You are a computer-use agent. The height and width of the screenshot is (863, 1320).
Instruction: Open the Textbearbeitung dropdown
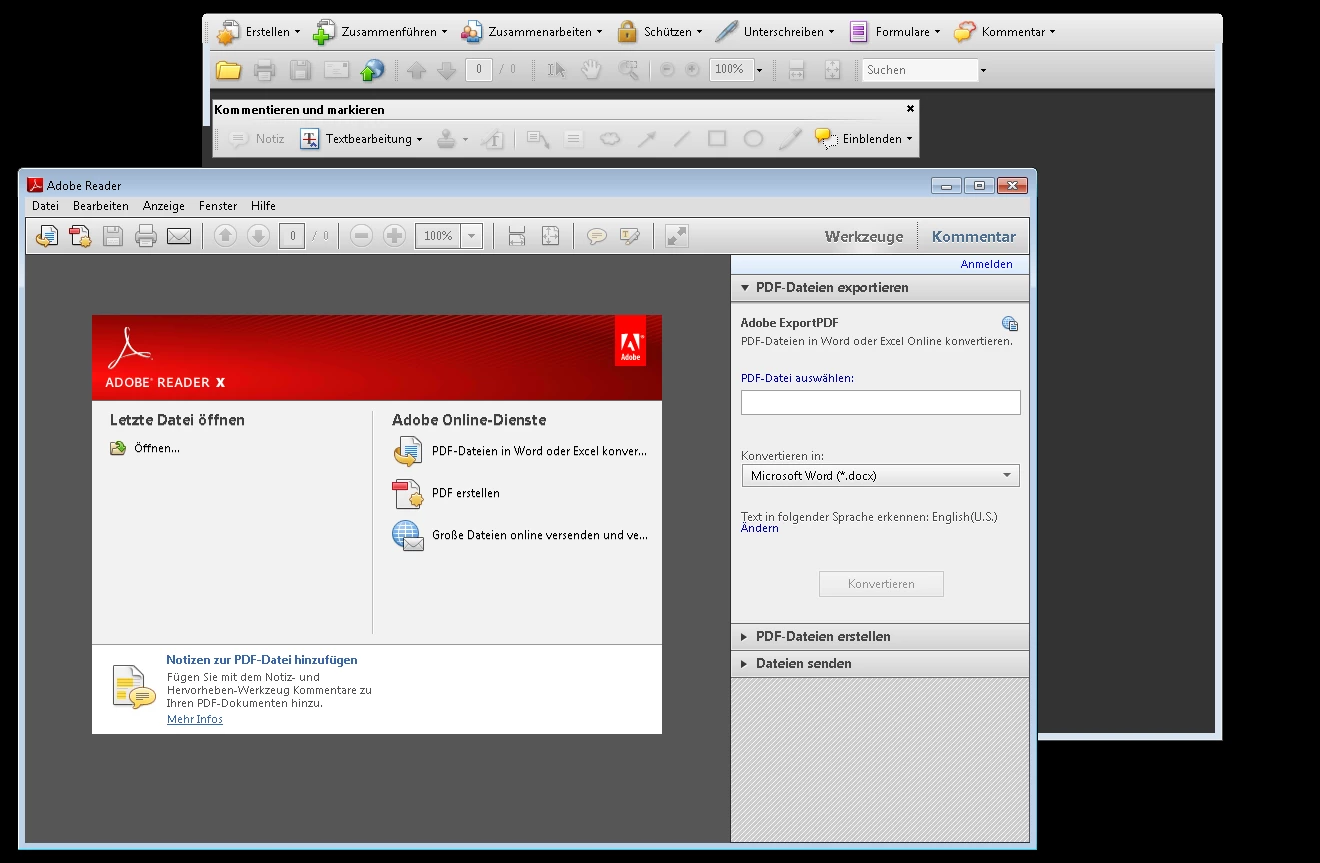point(362,139)
